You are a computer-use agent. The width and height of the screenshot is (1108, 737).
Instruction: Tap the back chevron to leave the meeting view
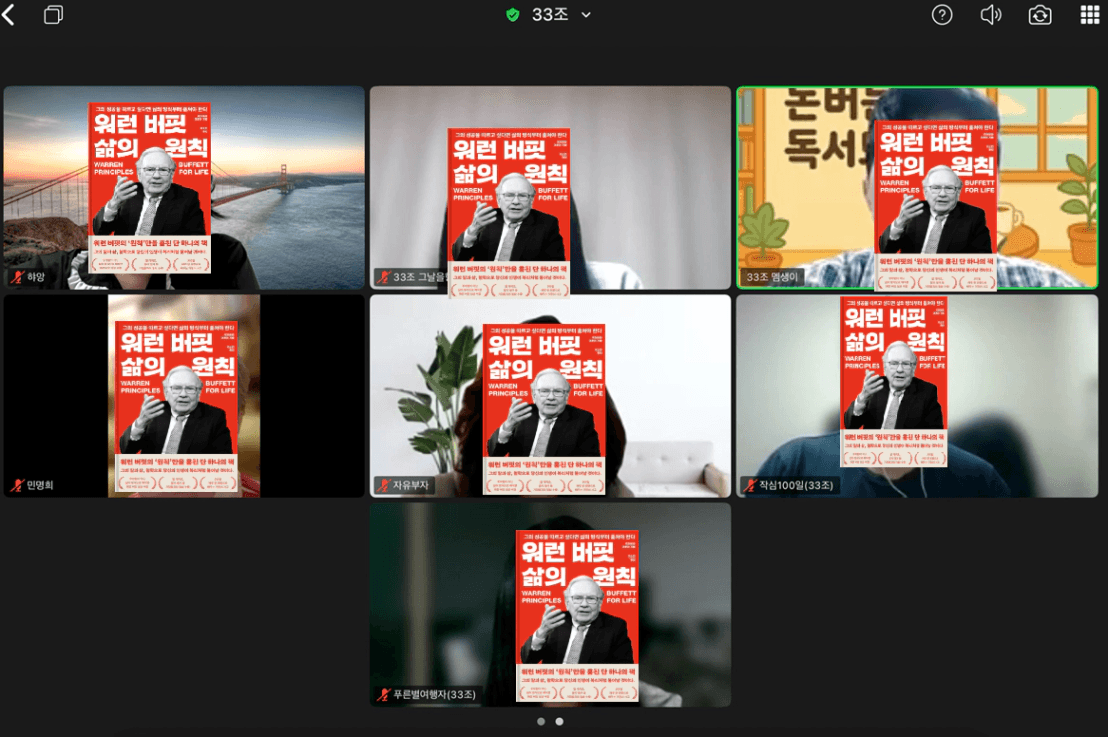click(x=9, y=15)
